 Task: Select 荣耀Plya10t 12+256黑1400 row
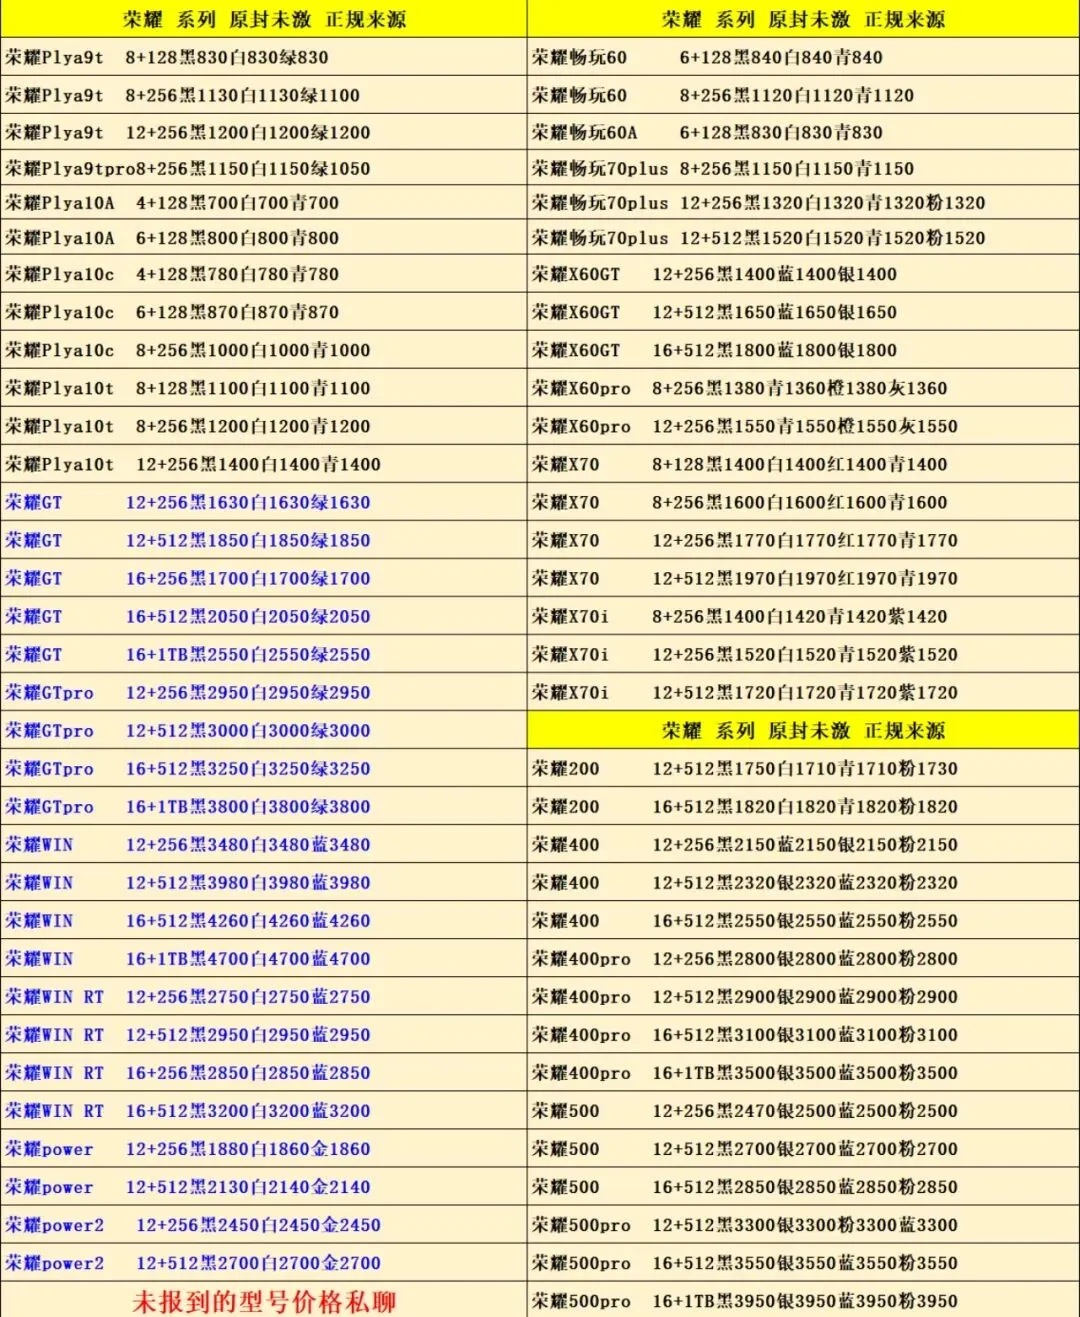tap(264, 464)
